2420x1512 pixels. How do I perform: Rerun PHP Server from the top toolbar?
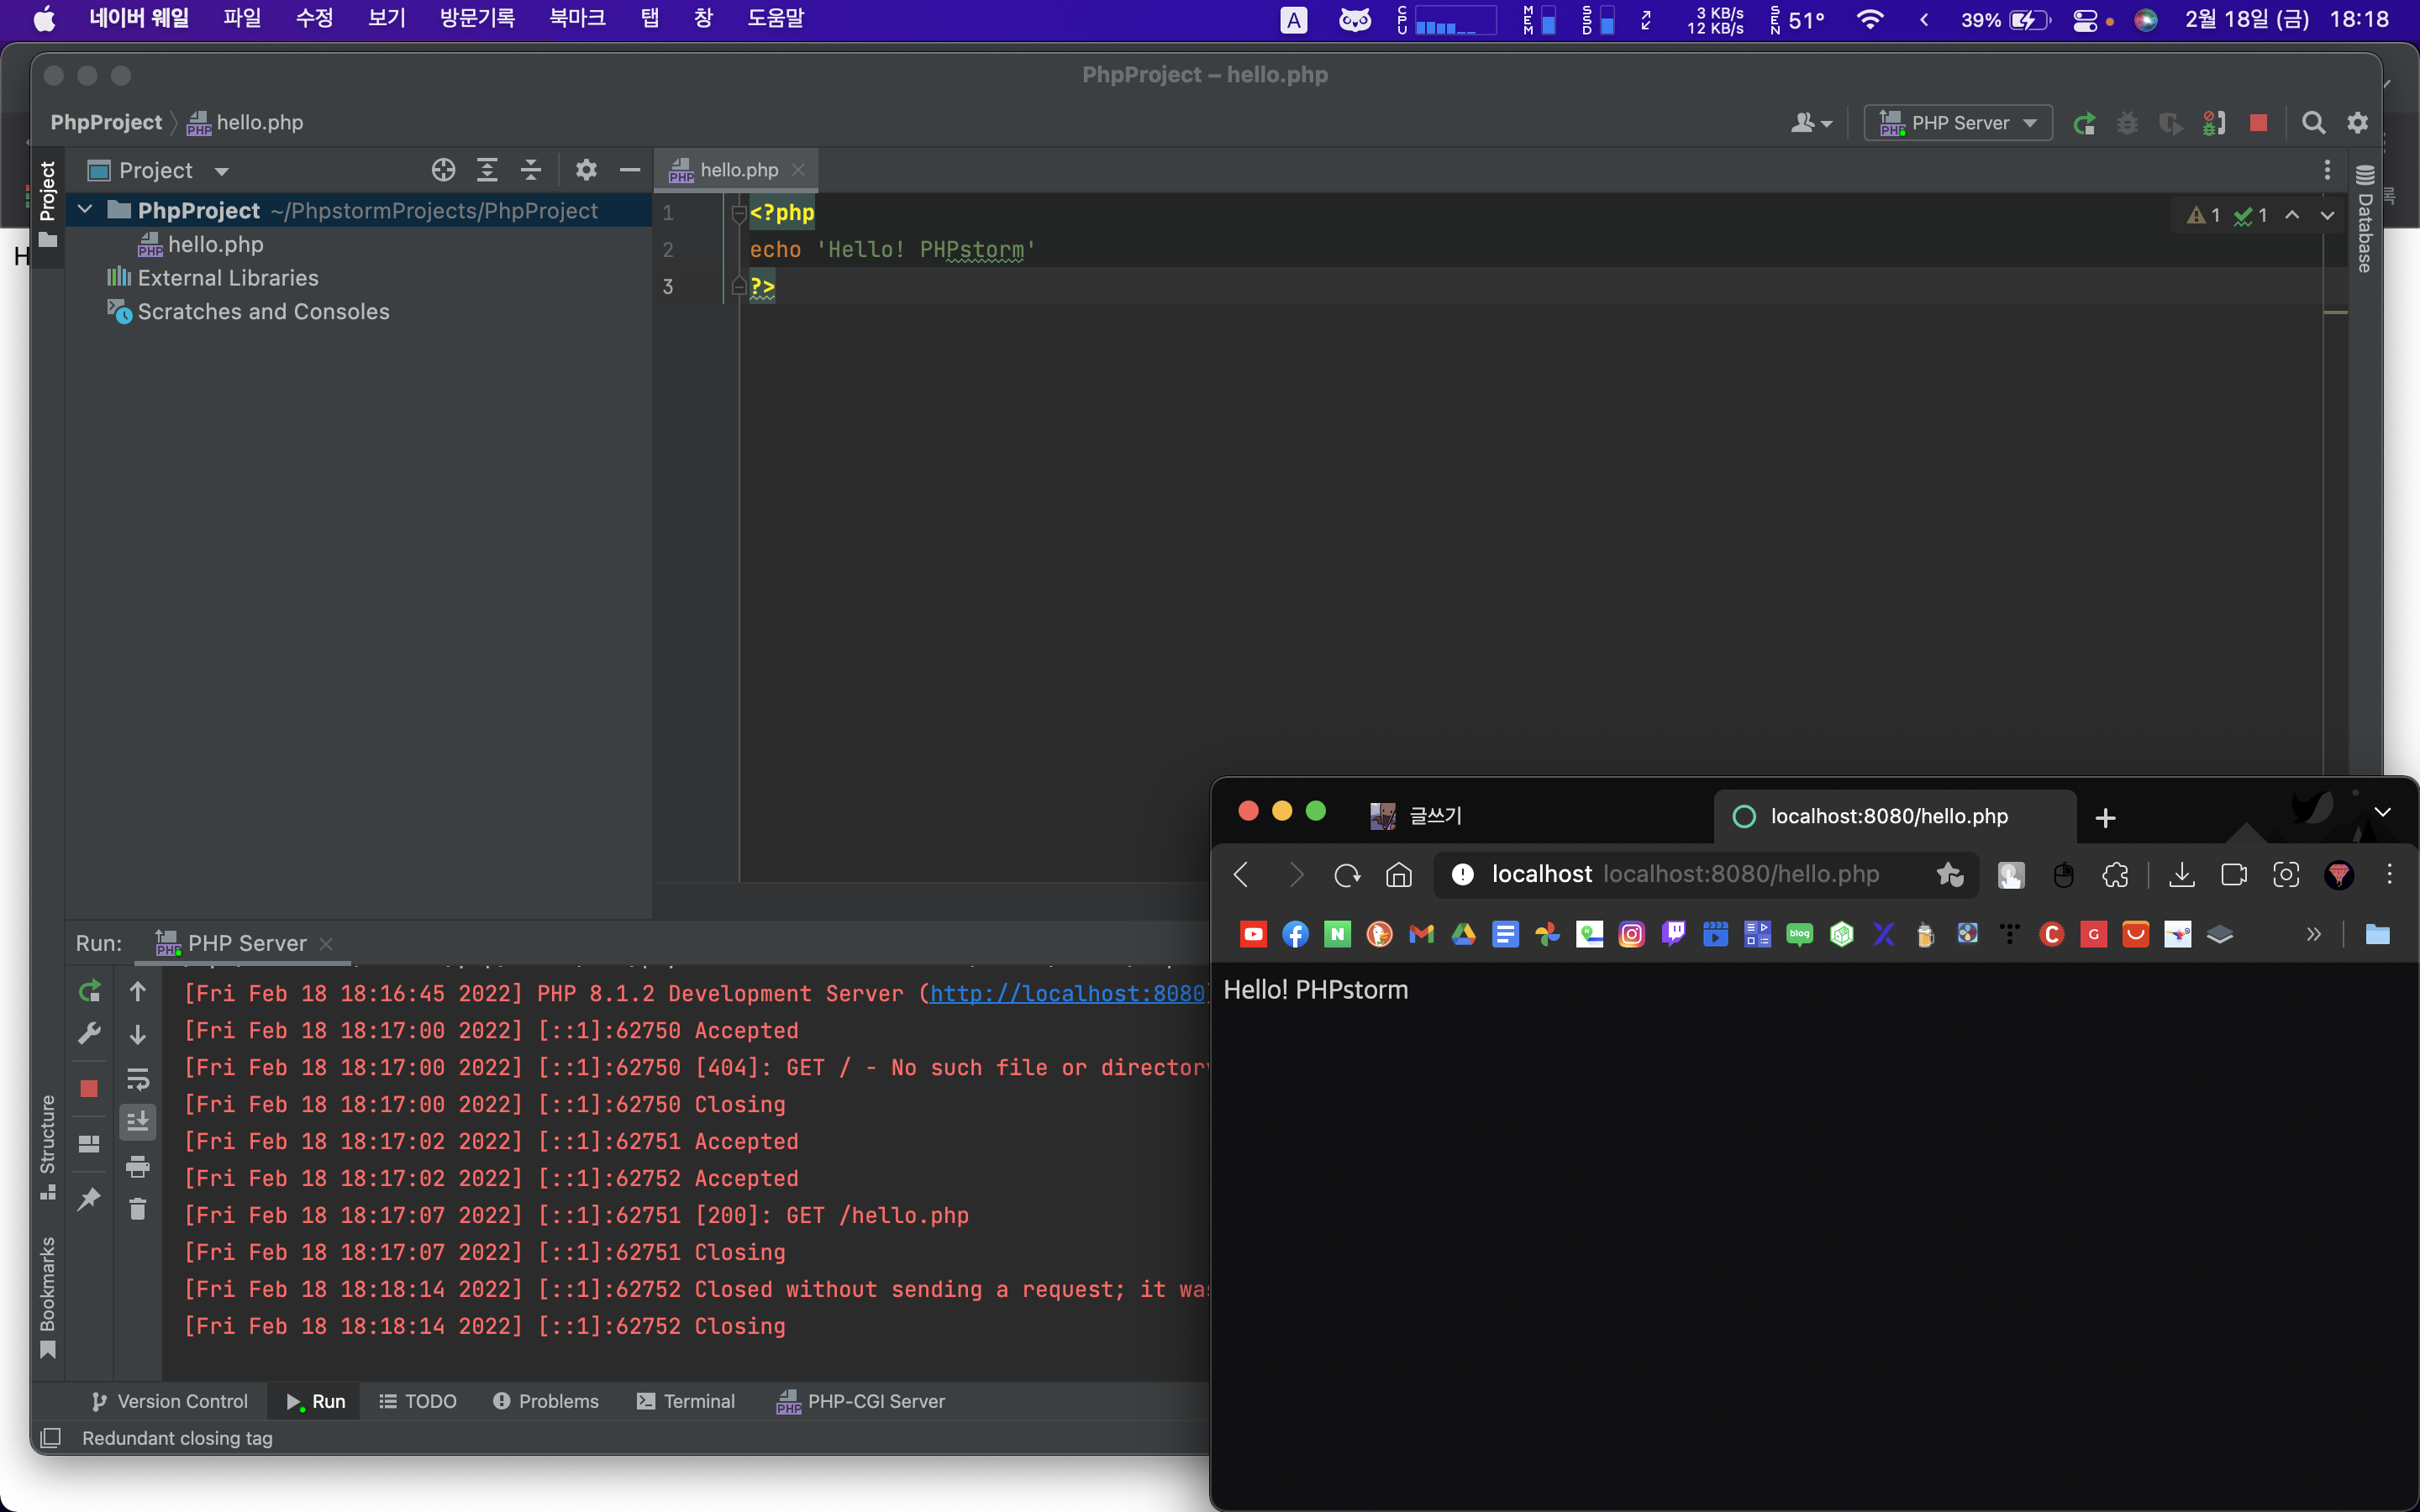[2084, 123]
